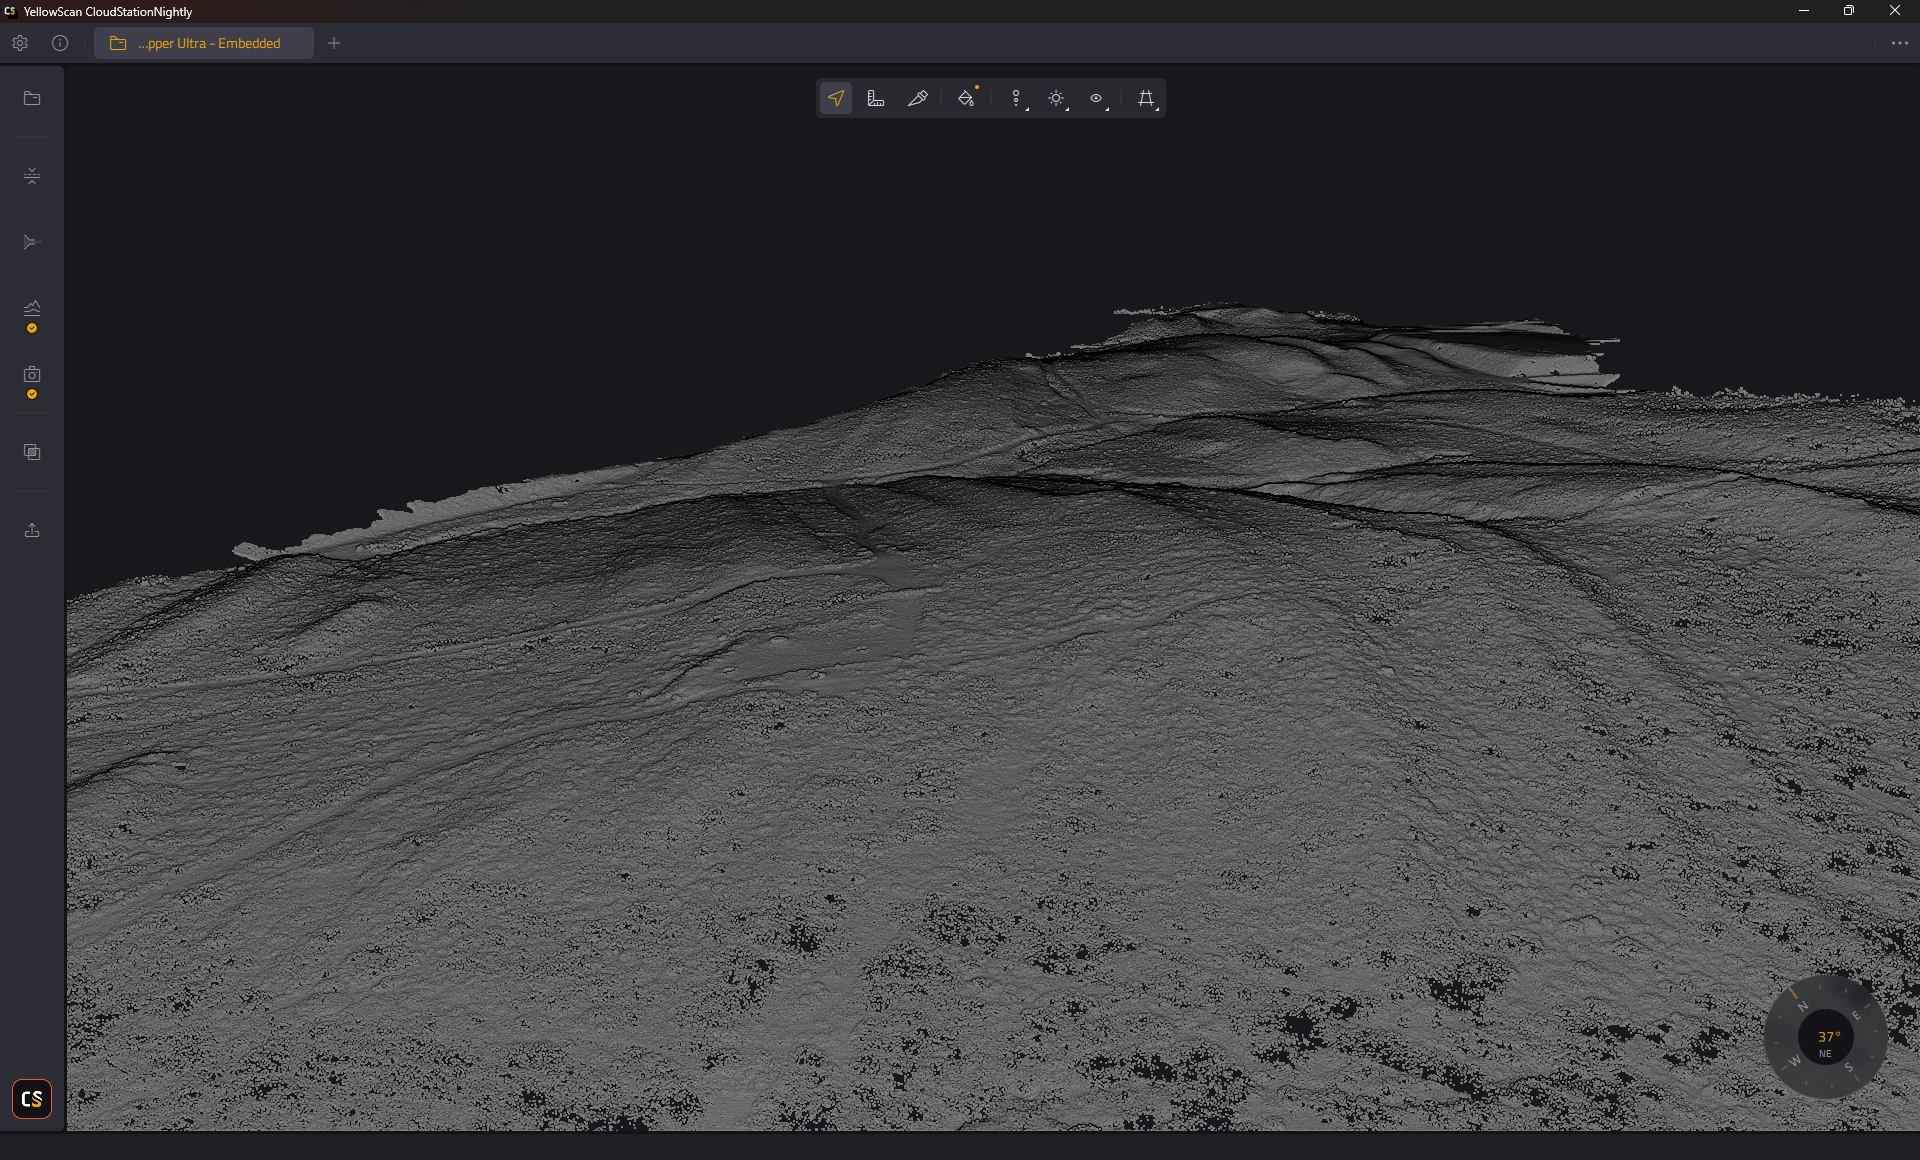
Task: Open the three-dot more options menu
Action: coord(1900,43)
